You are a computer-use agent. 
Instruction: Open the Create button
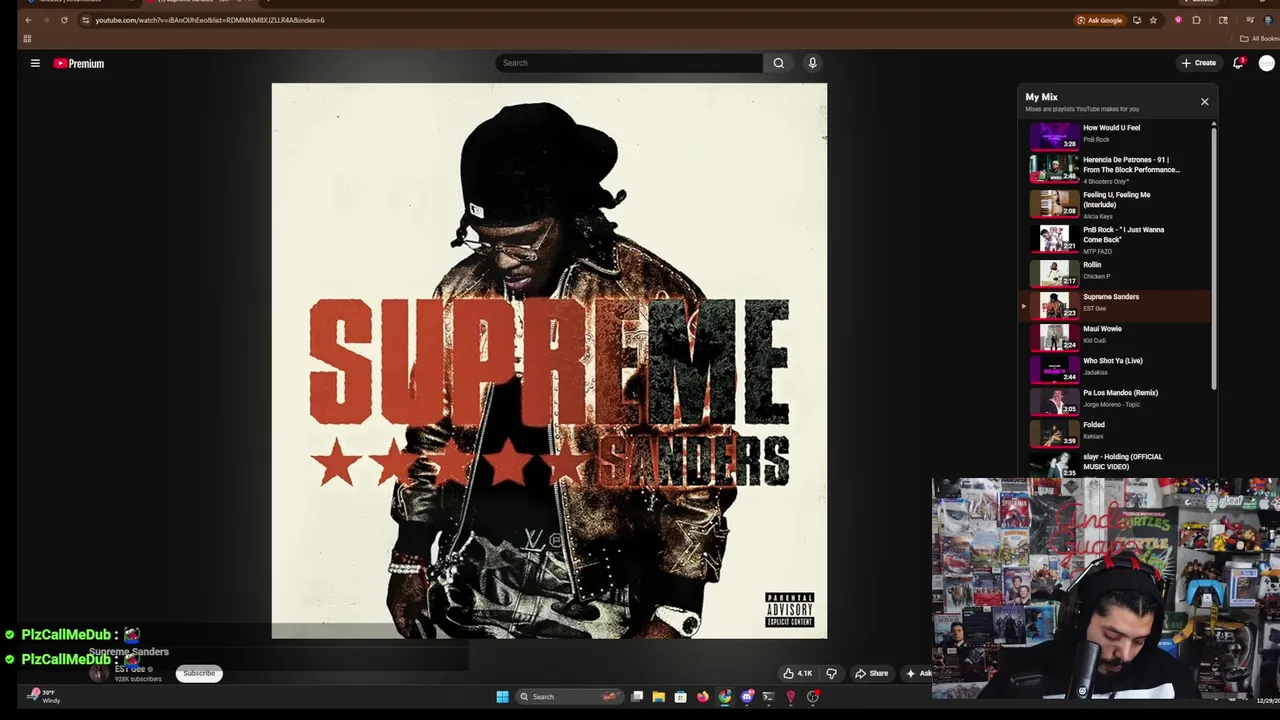point(1198,63)
